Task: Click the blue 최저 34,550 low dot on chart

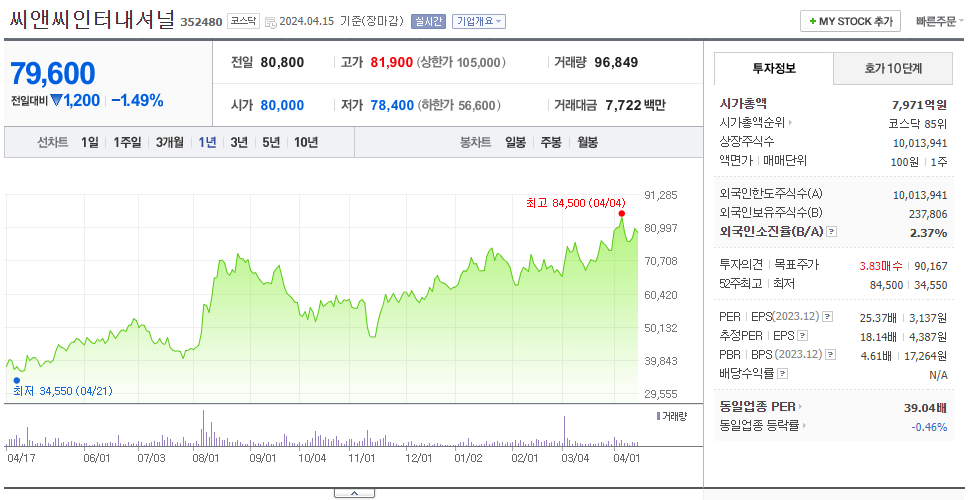Action: [x=17, y=380]
